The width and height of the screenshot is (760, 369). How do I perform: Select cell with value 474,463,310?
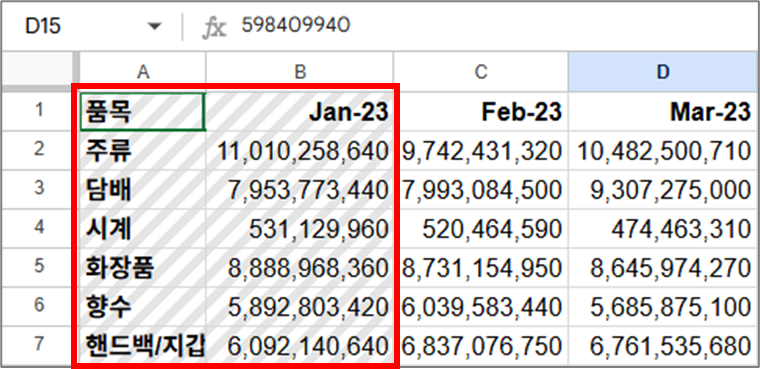[x=662, y=228]
